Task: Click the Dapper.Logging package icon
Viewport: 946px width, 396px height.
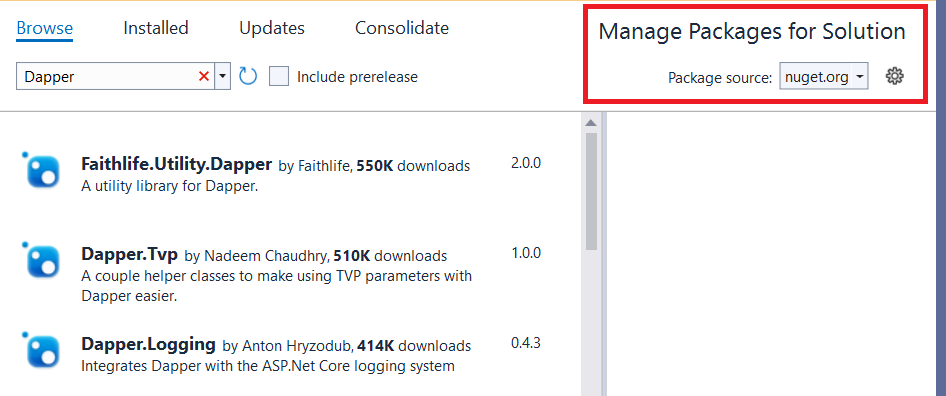Action: coord(42,351)
